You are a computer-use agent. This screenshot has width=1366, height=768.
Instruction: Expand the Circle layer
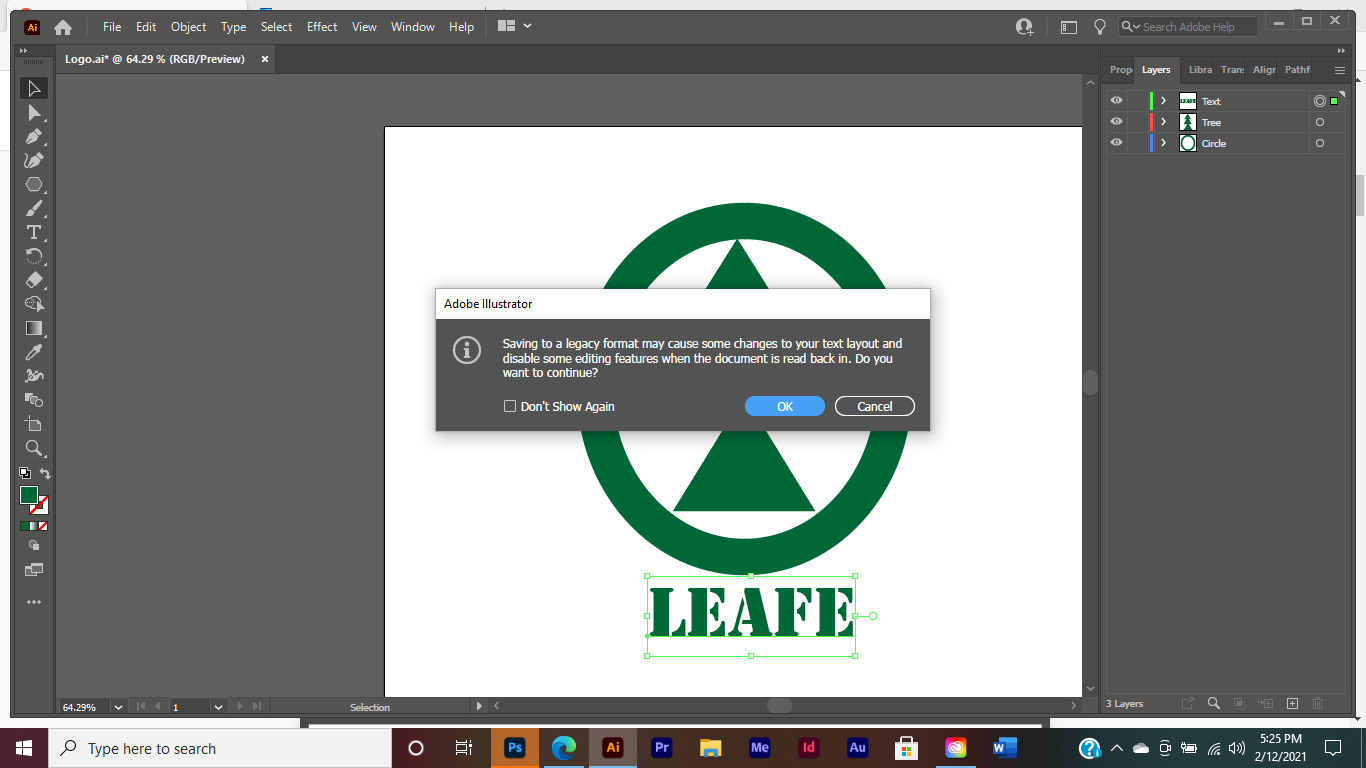(1162, 142)
